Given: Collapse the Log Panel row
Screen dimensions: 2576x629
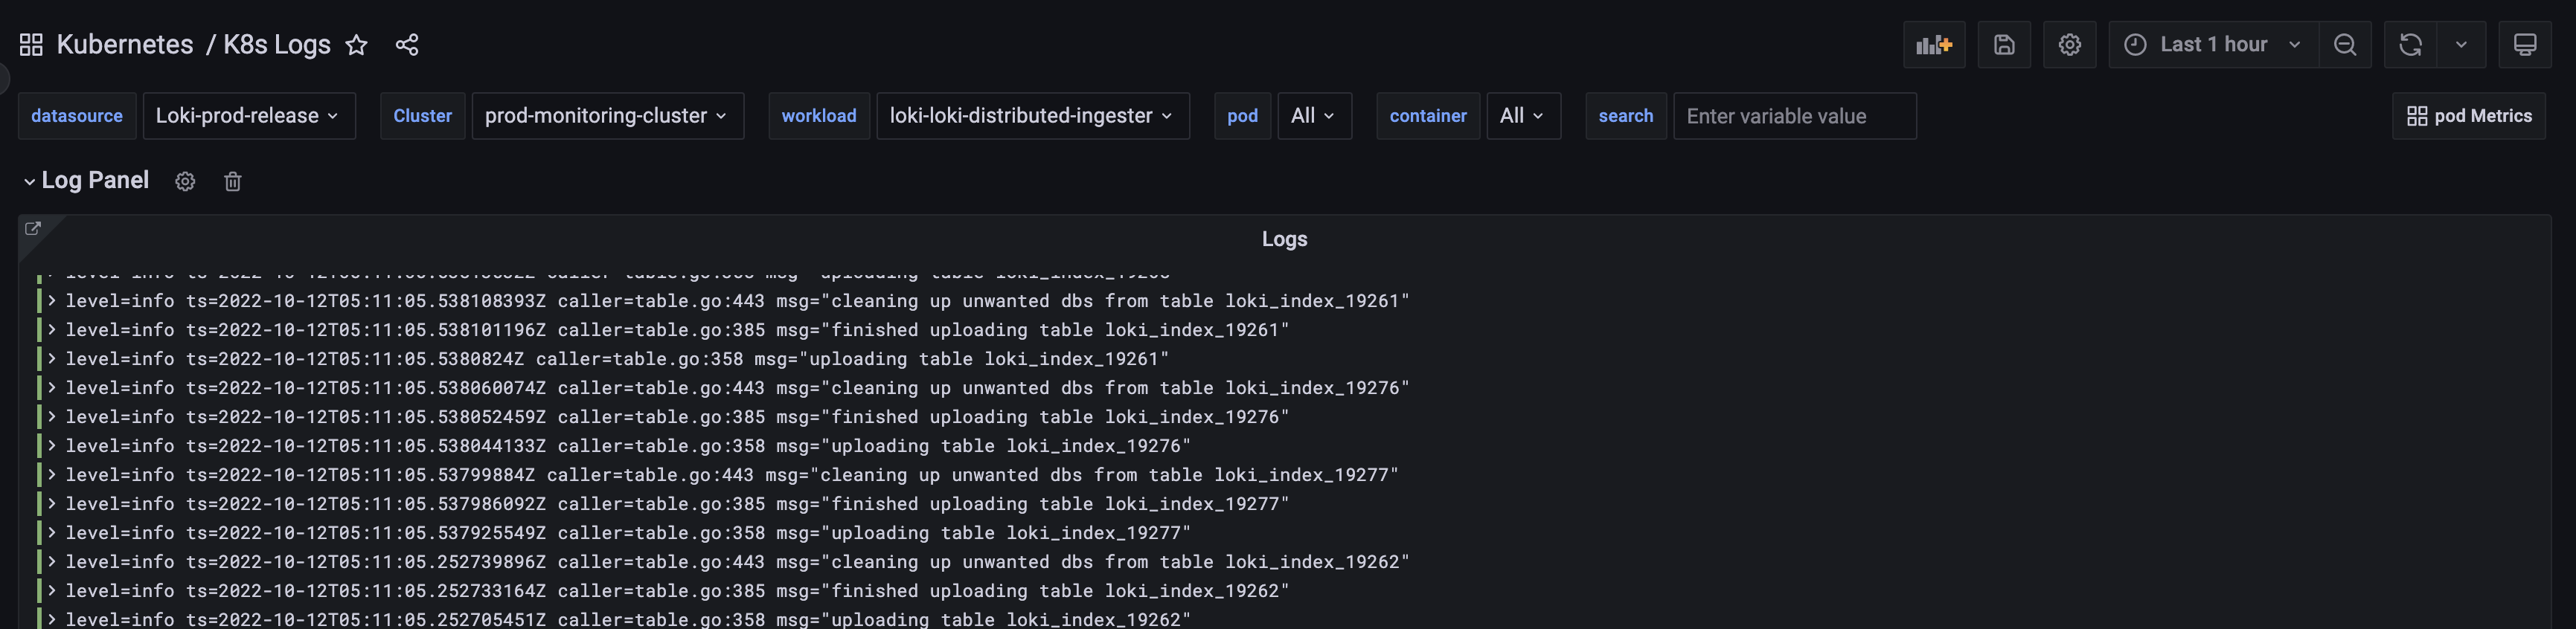Looking at the screenshot, I should pos(30,181).
